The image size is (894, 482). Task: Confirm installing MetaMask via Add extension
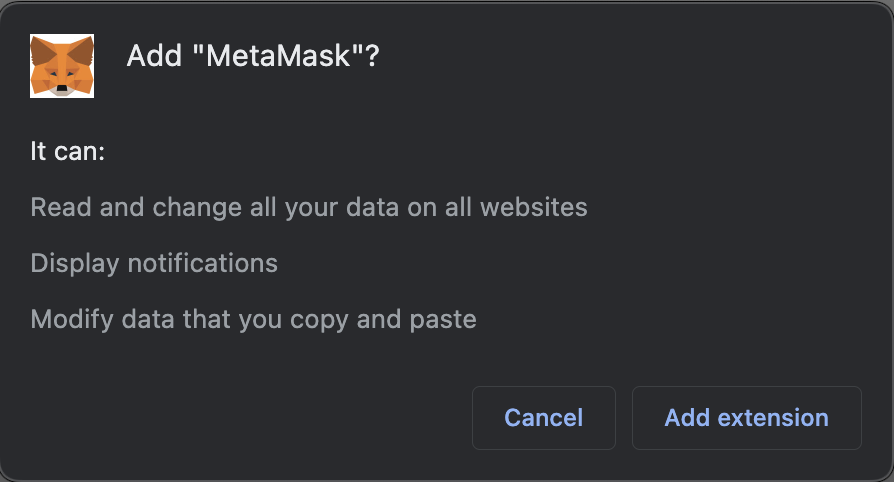click(746, 418)
